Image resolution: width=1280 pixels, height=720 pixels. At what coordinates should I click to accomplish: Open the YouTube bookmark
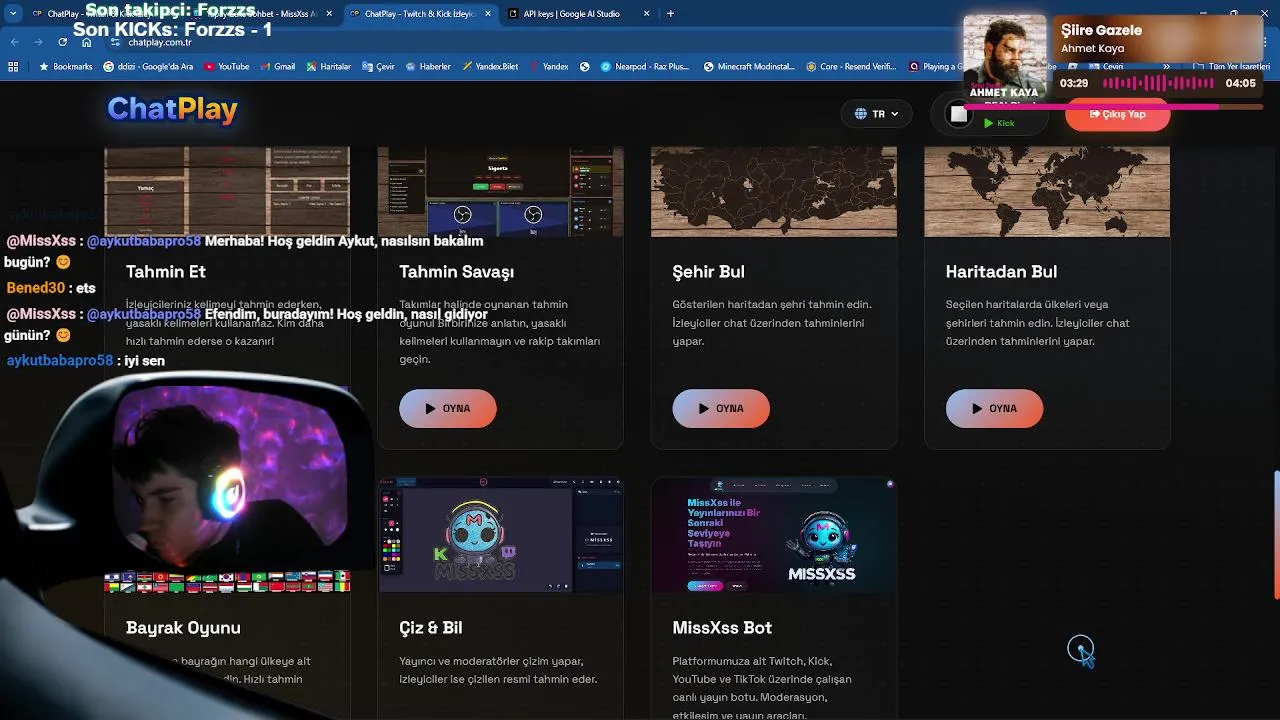227,67
